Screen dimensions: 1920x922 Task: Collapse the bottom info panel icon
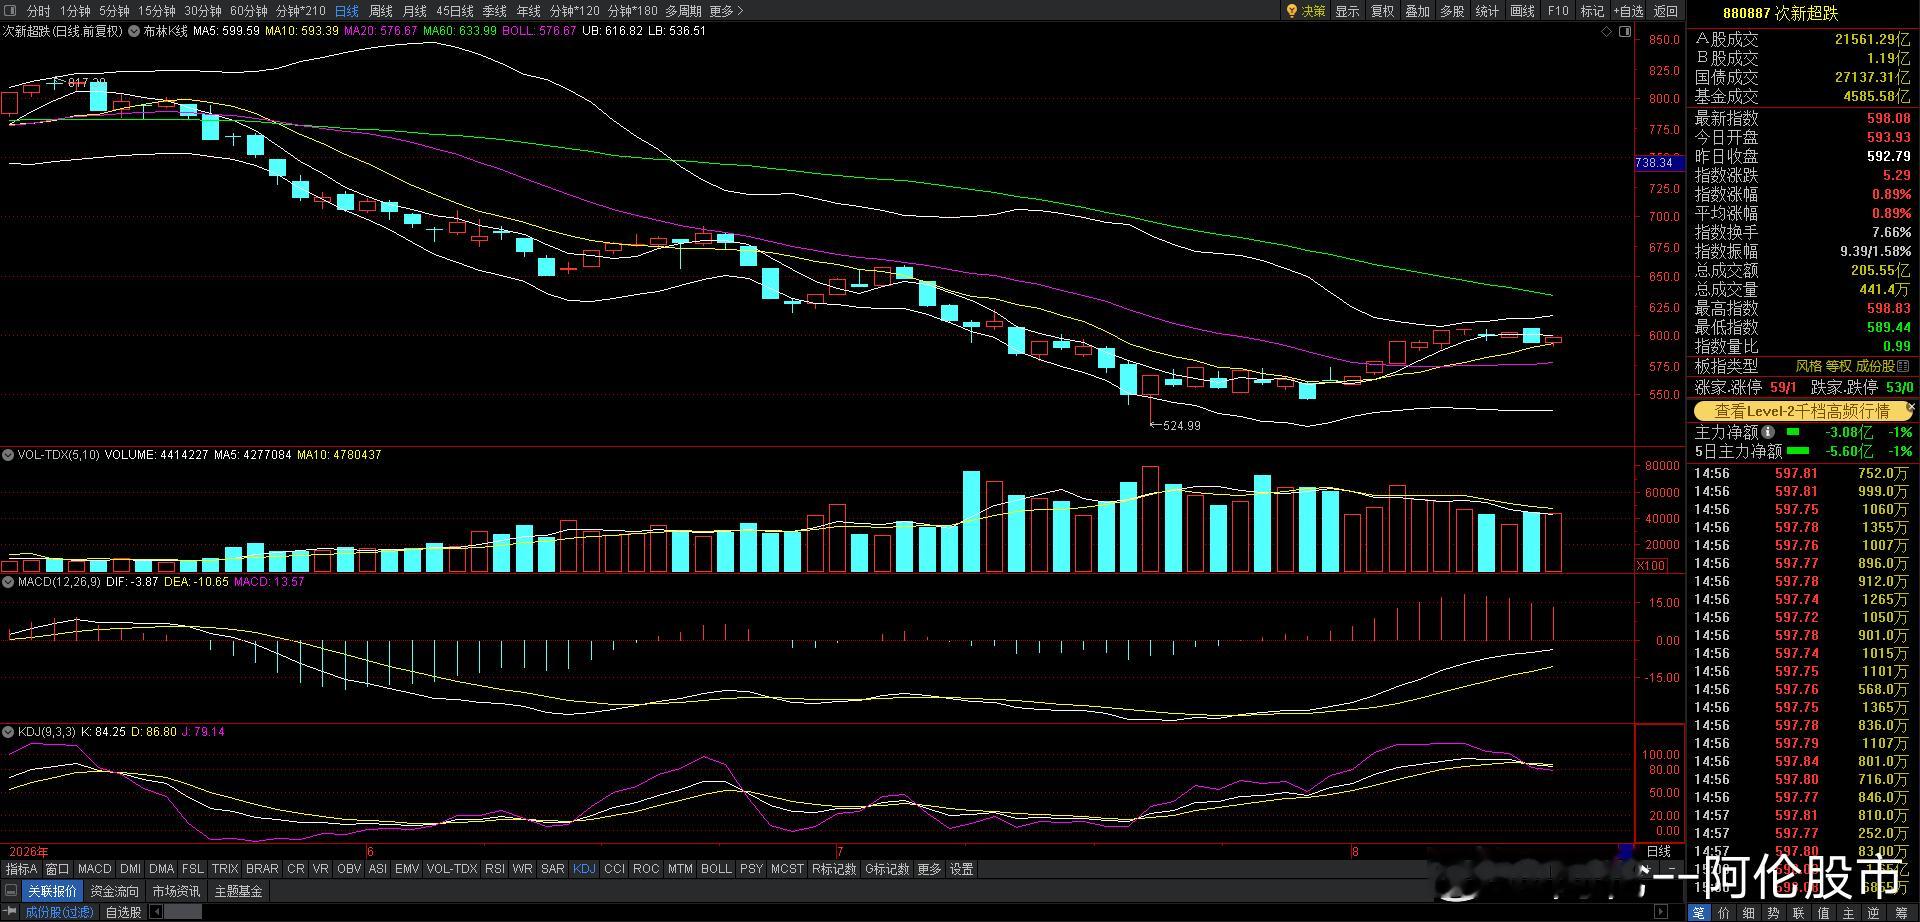pos(11,891)
